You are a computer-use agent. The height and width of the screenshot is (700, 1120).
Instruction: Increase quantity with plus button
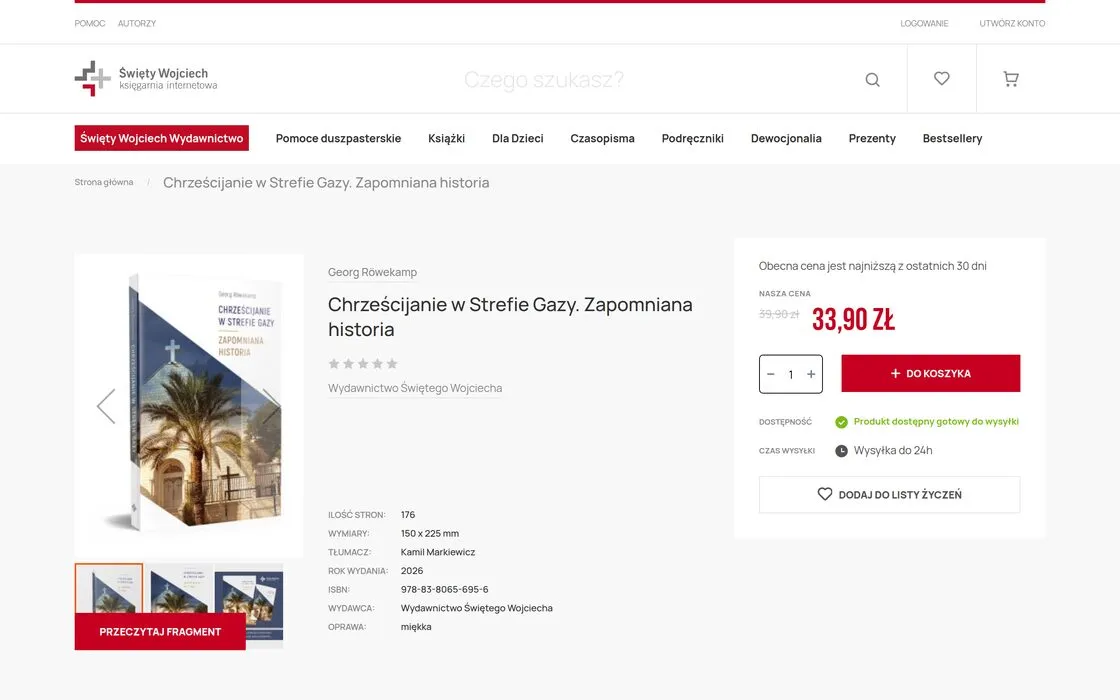[x=811, y=374]
